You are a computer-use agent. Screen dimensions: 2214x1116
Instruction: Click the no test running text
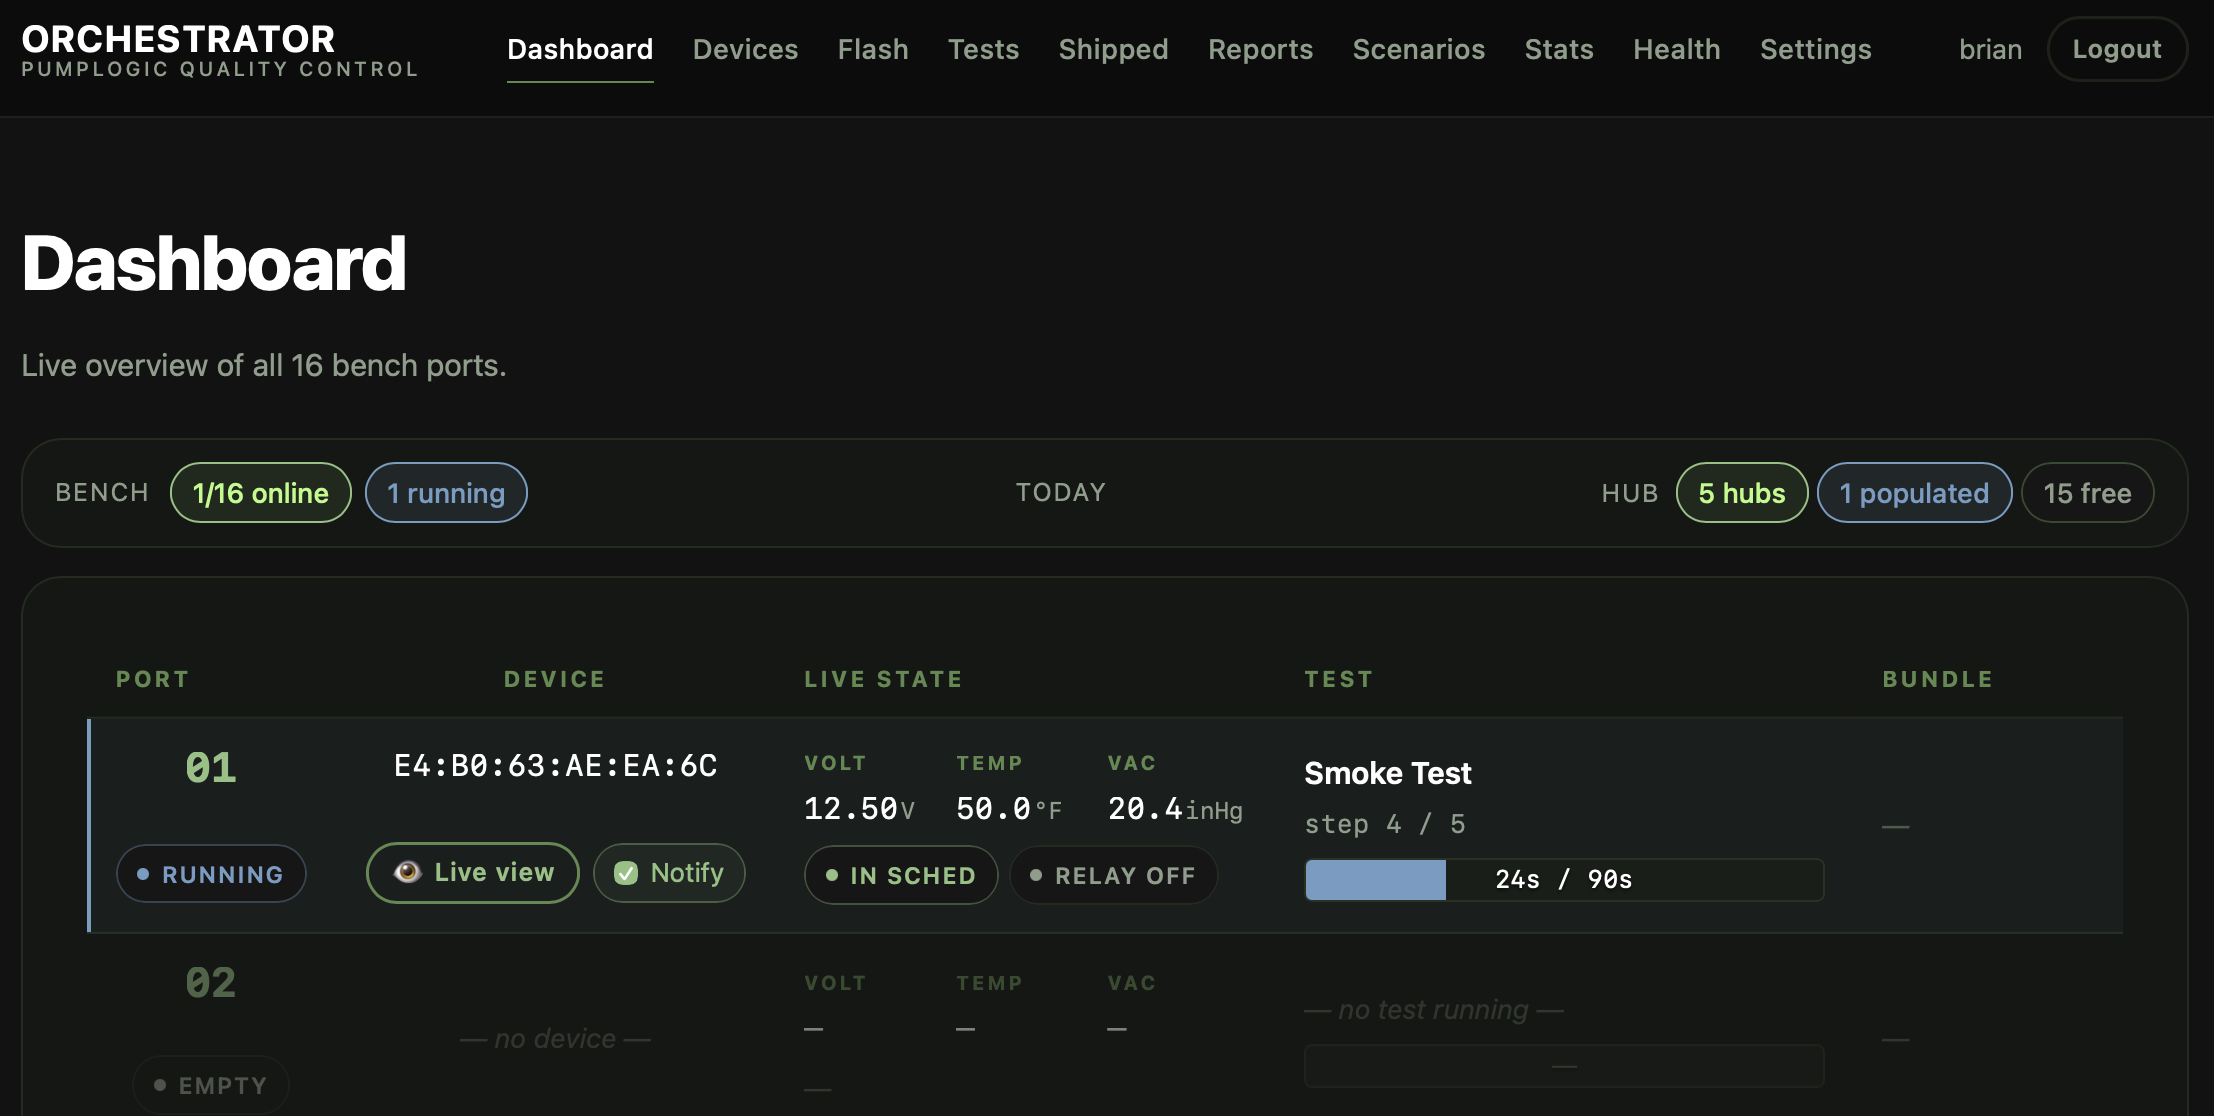coord(1434,1010)
